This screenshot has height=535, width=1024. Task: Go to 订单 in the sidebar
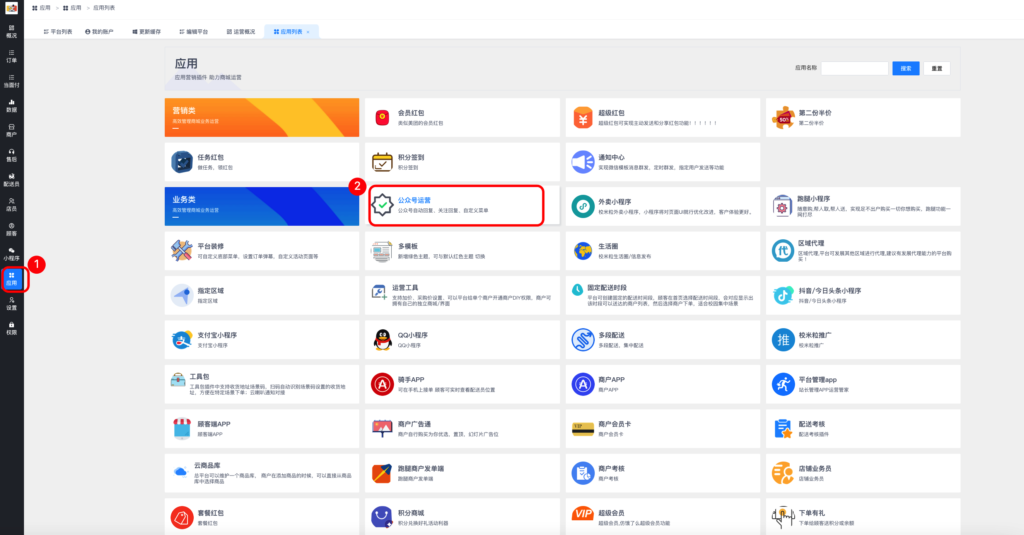(x=11, y=56)
